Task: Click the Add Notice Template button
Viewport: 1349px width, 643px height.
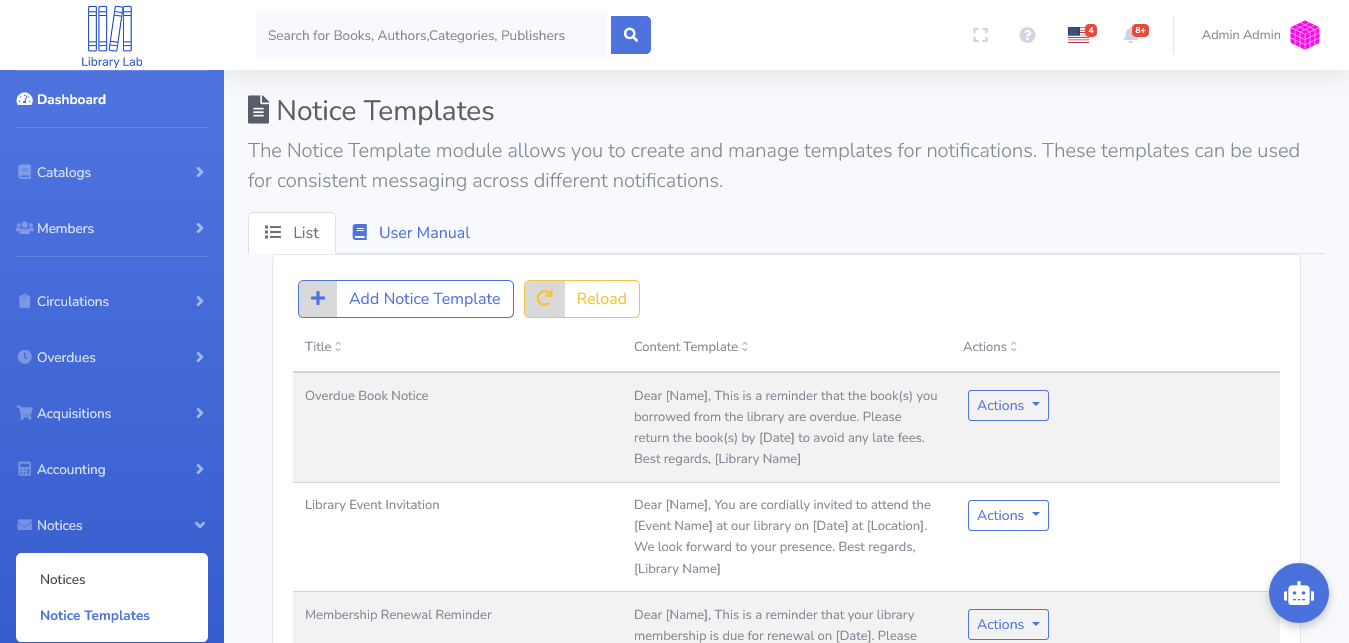Action: [406, 299]
